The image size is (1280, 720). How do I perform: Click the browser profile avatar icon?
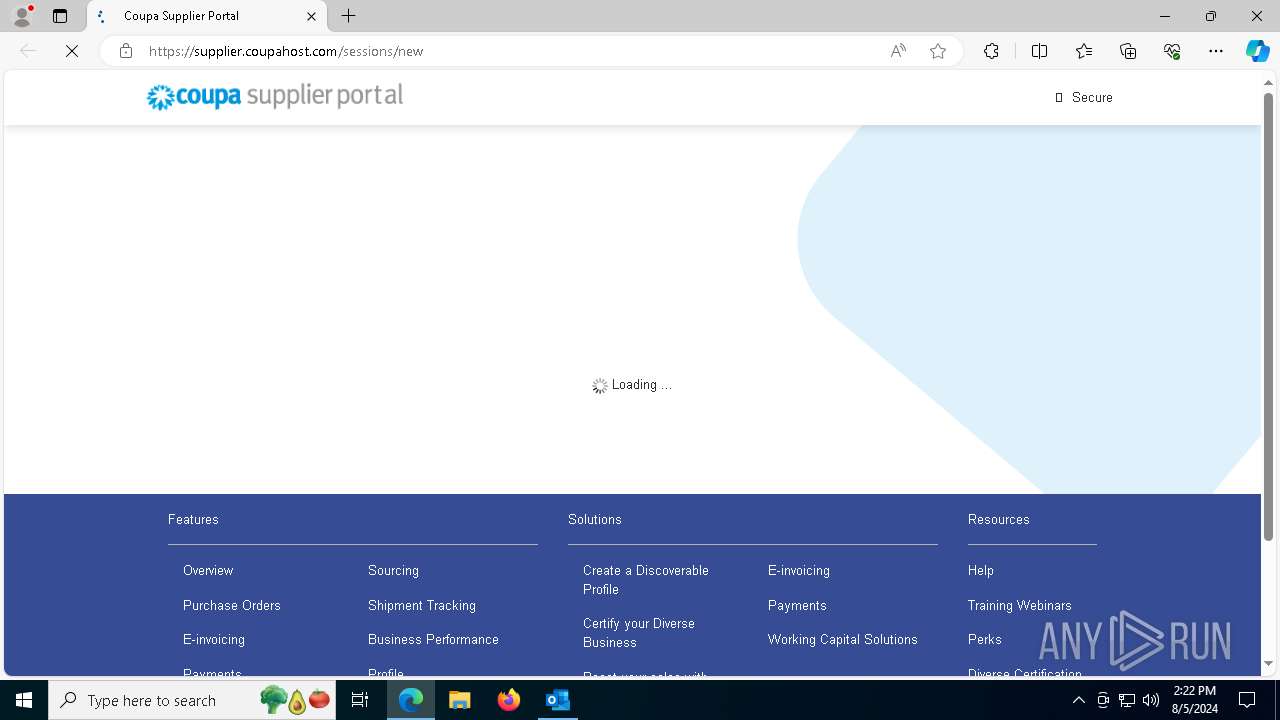(21, 16)
